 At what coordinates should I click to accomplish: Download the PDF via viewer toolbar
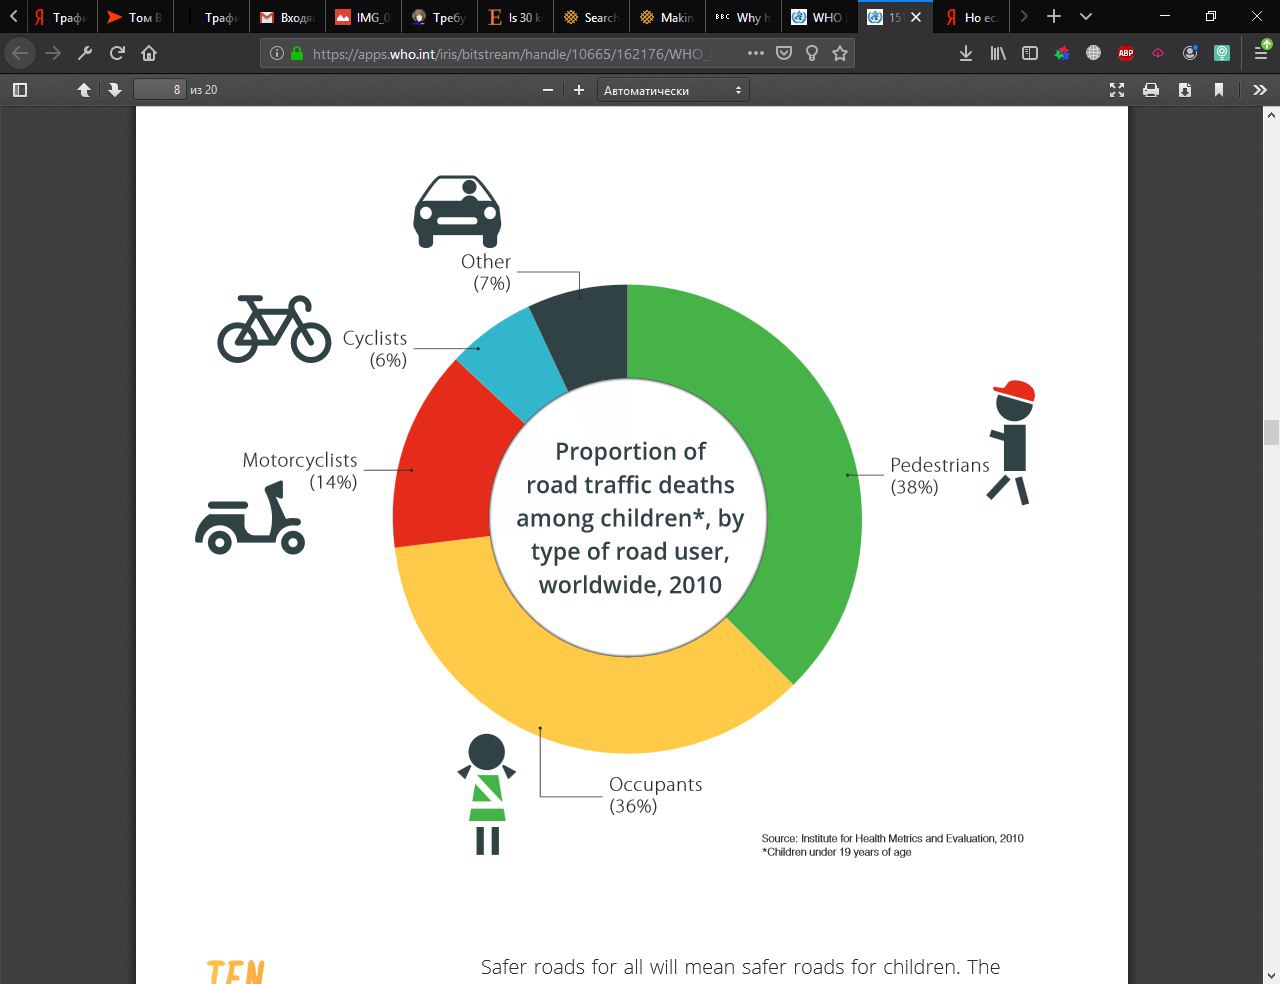click(1185, 90)
